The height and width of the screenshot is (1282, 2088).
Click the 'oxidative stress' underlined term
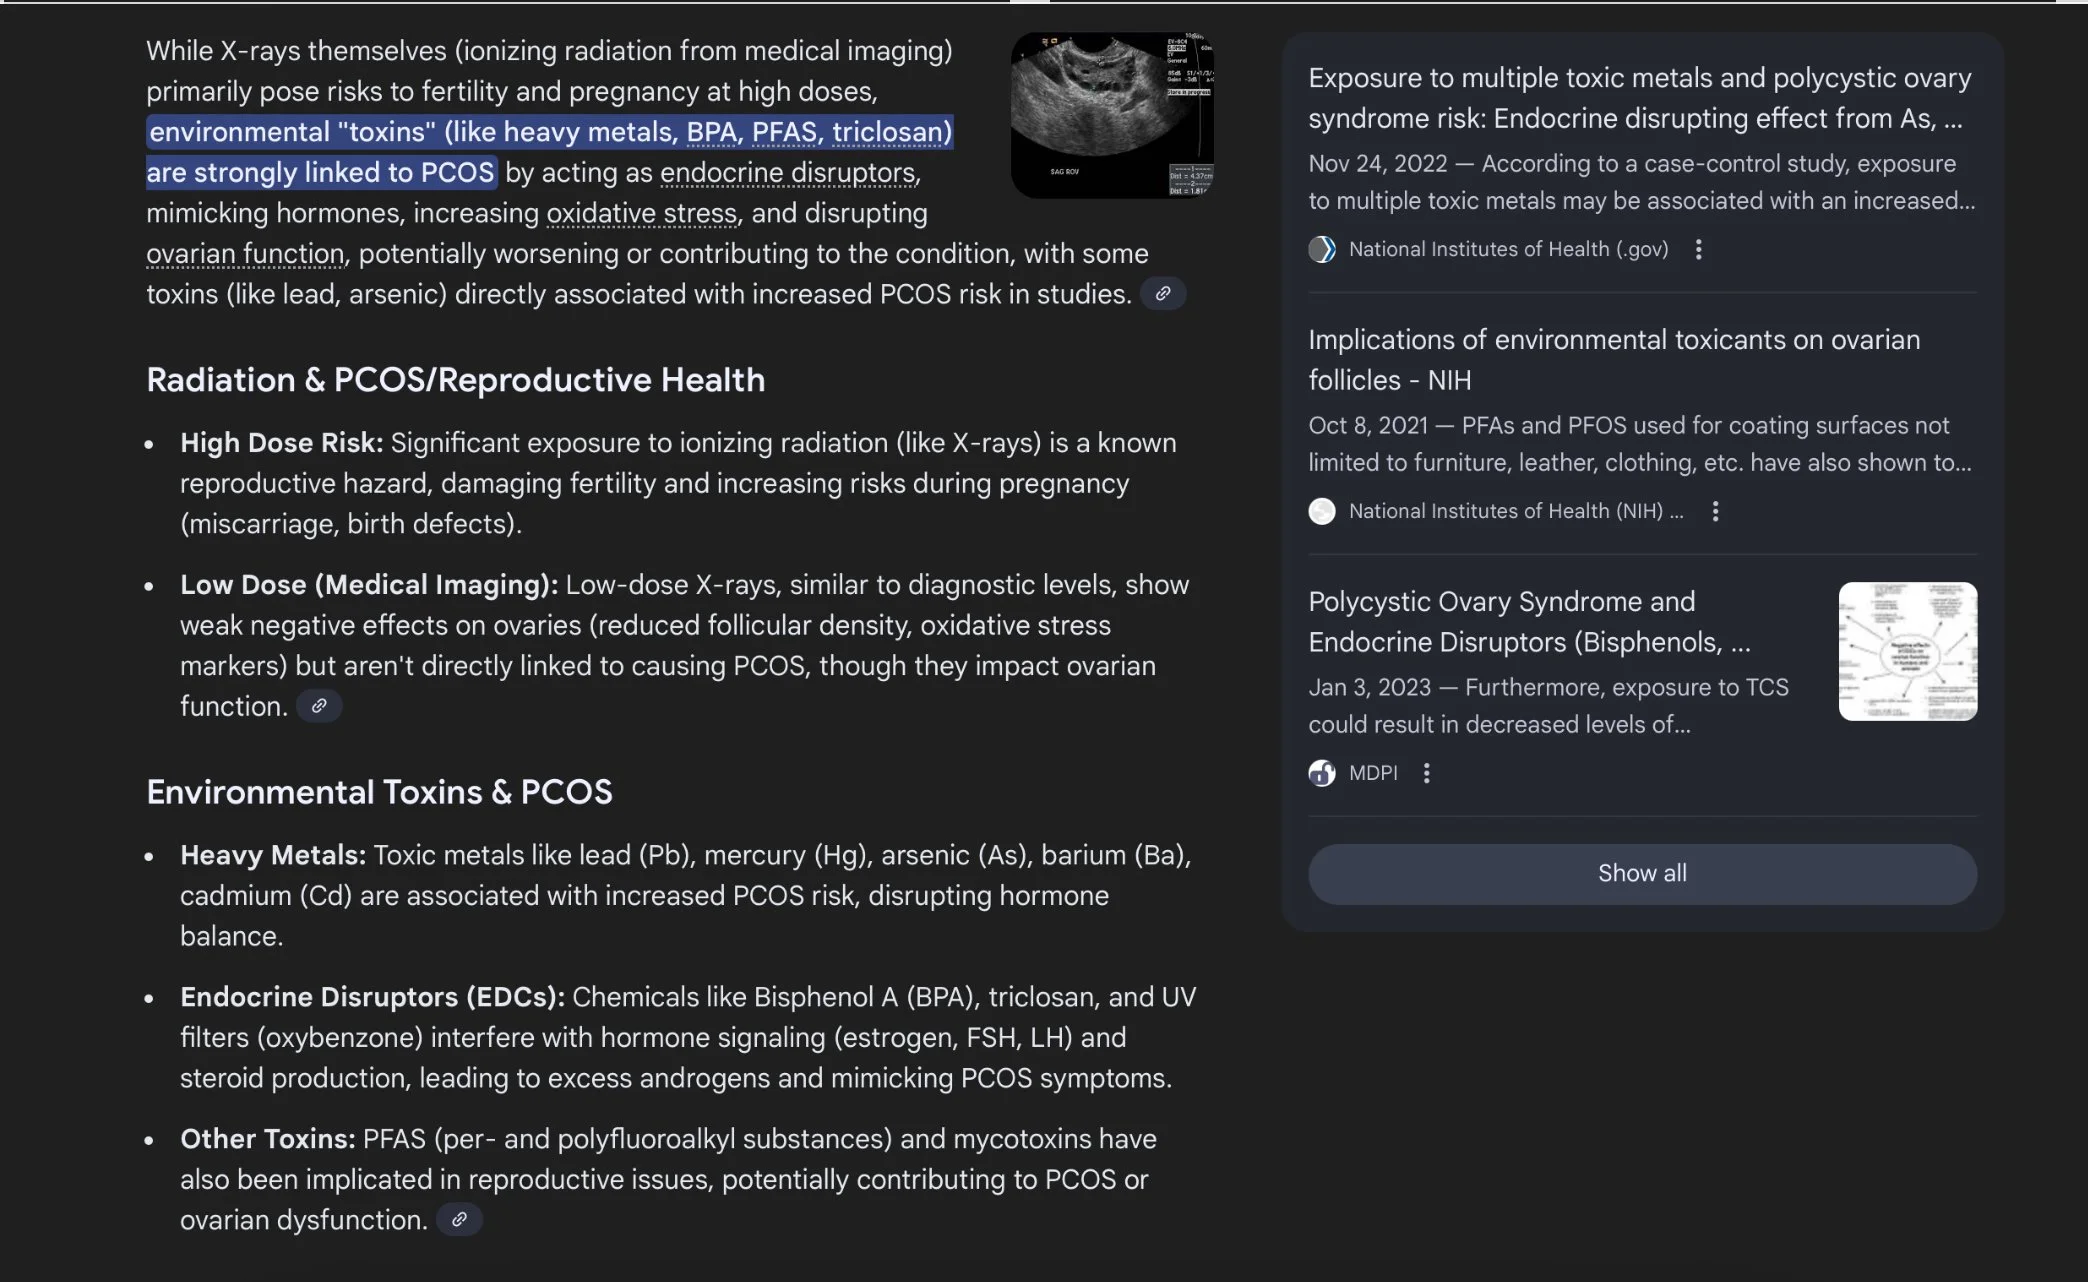tap(641, 214)
